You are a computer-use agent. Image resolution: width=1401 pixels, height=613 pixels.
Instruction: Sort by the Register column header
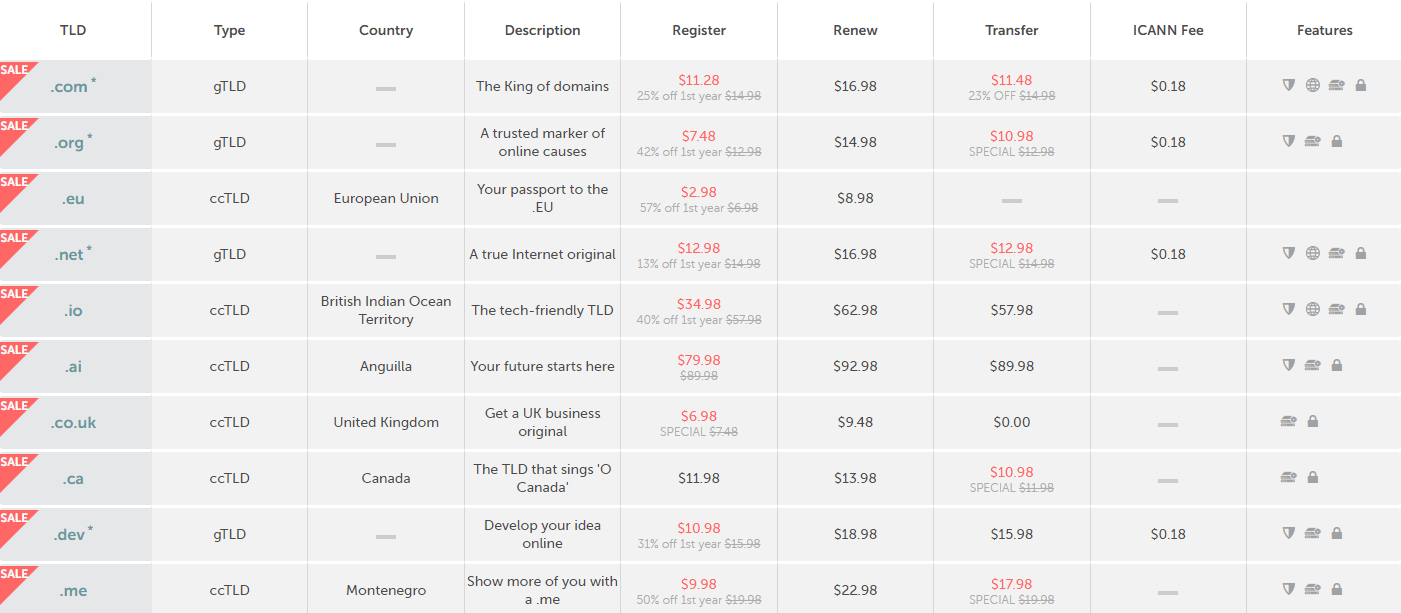click(x=698, y=30)
